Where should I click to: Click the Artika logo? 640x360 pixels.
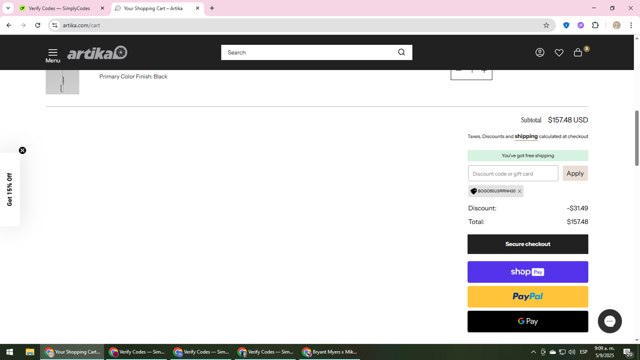(97, 53)
